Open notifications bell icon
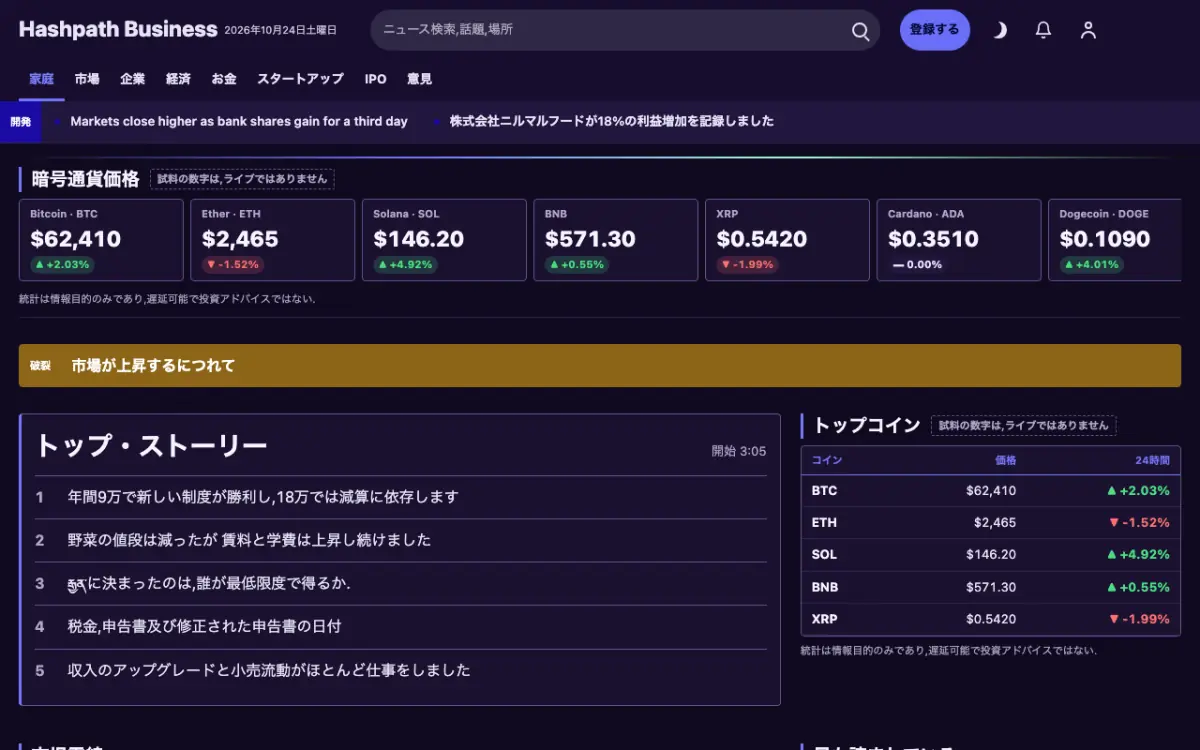Image resolution: width=1200 pixels, height=750 pixels. click(x=1043, y=30)
